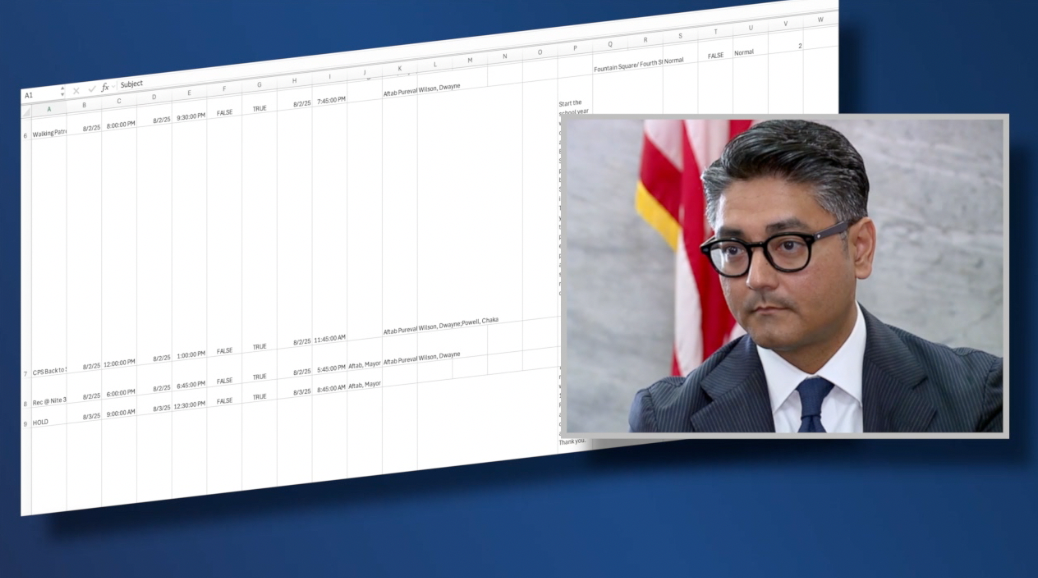The width and height of the screenshot is (1038, 578).
Task: Select the Fountain Square/ Fourth St cell
Action: click(x=627, y=67)
